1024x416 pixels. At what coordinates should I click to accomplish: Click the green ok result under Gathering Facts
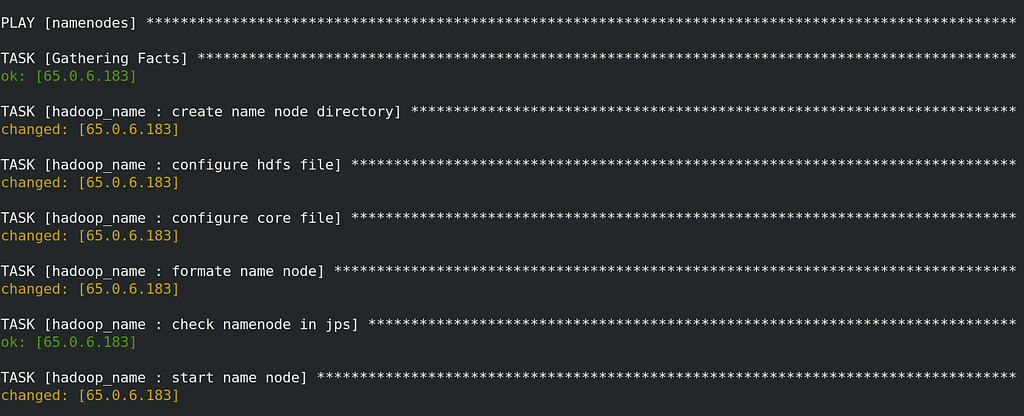(x=69, y=76)
